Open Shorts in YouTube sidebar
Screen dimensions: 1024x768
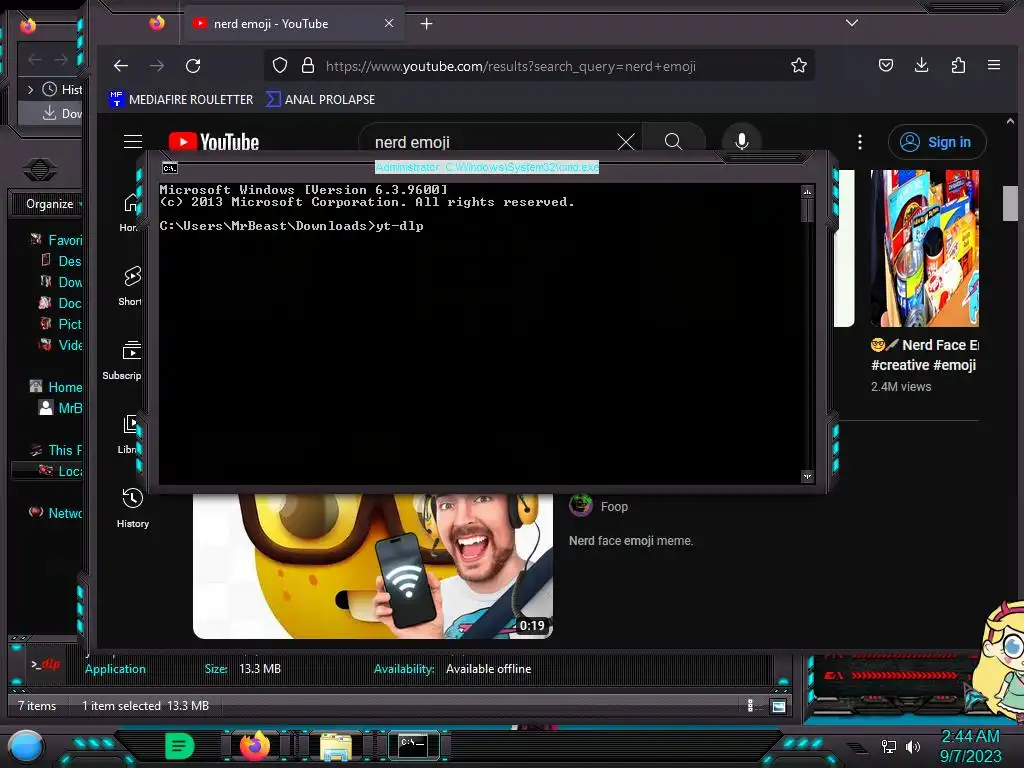[x=131, y=285]
